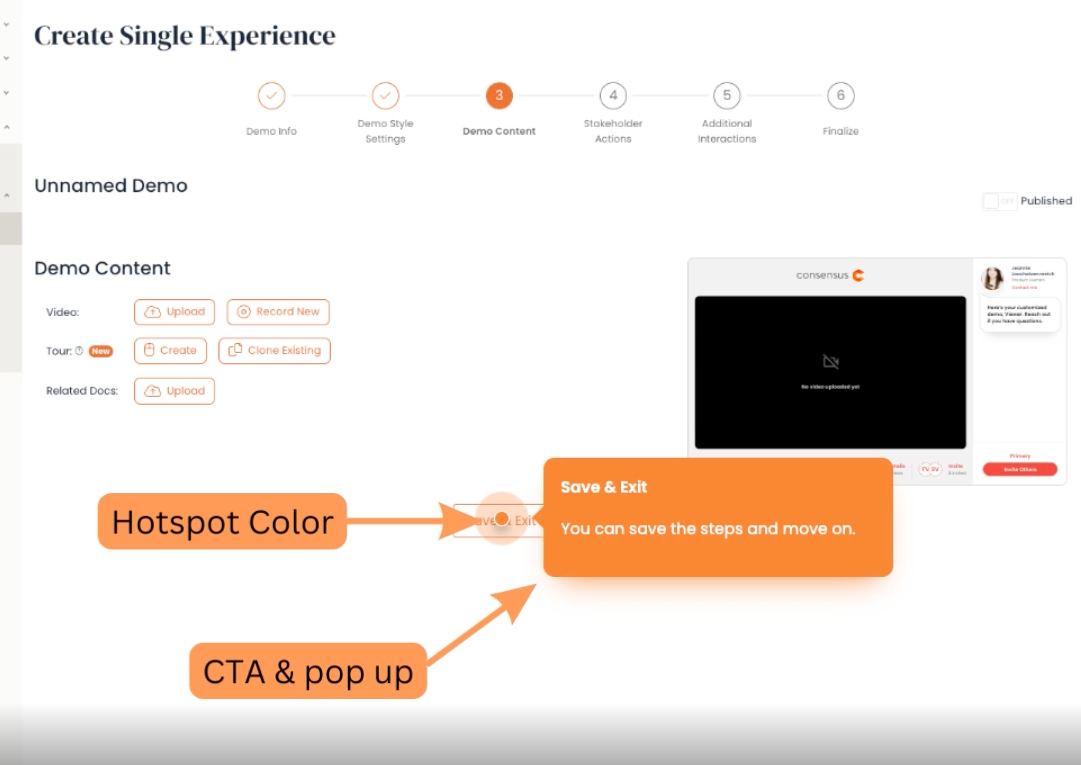The height and width of the screenshot is (765, 1081).
Task: Click the Related Docs Upload button
Action: 174,391
